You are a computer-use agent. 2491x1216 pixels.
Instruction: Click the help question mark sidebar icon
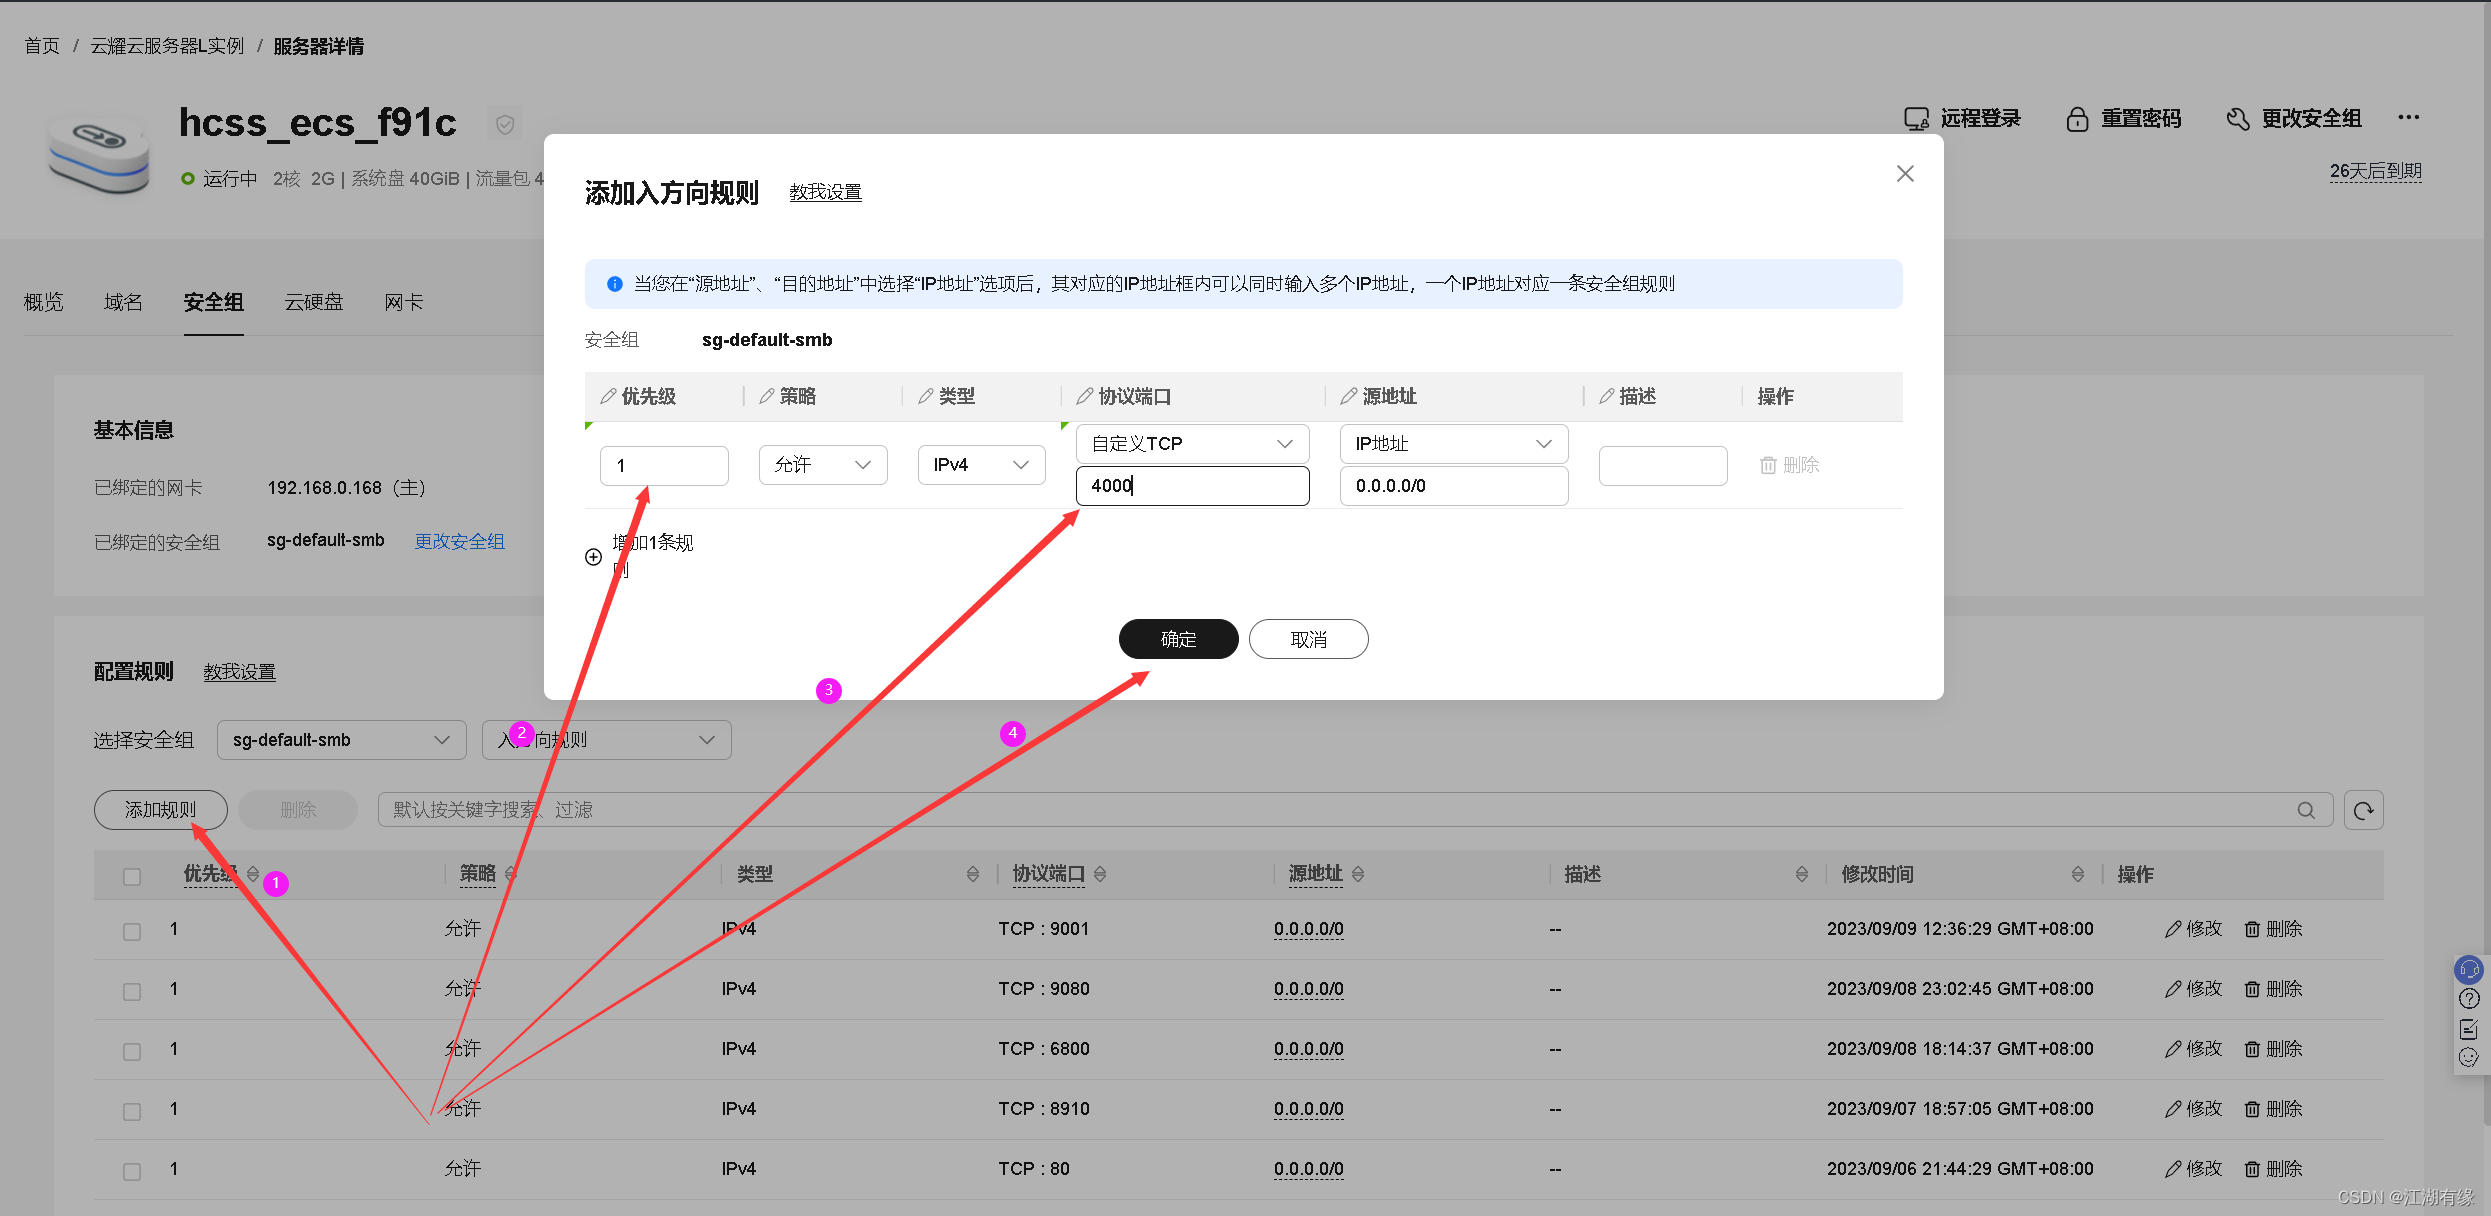coord(2469,998)
